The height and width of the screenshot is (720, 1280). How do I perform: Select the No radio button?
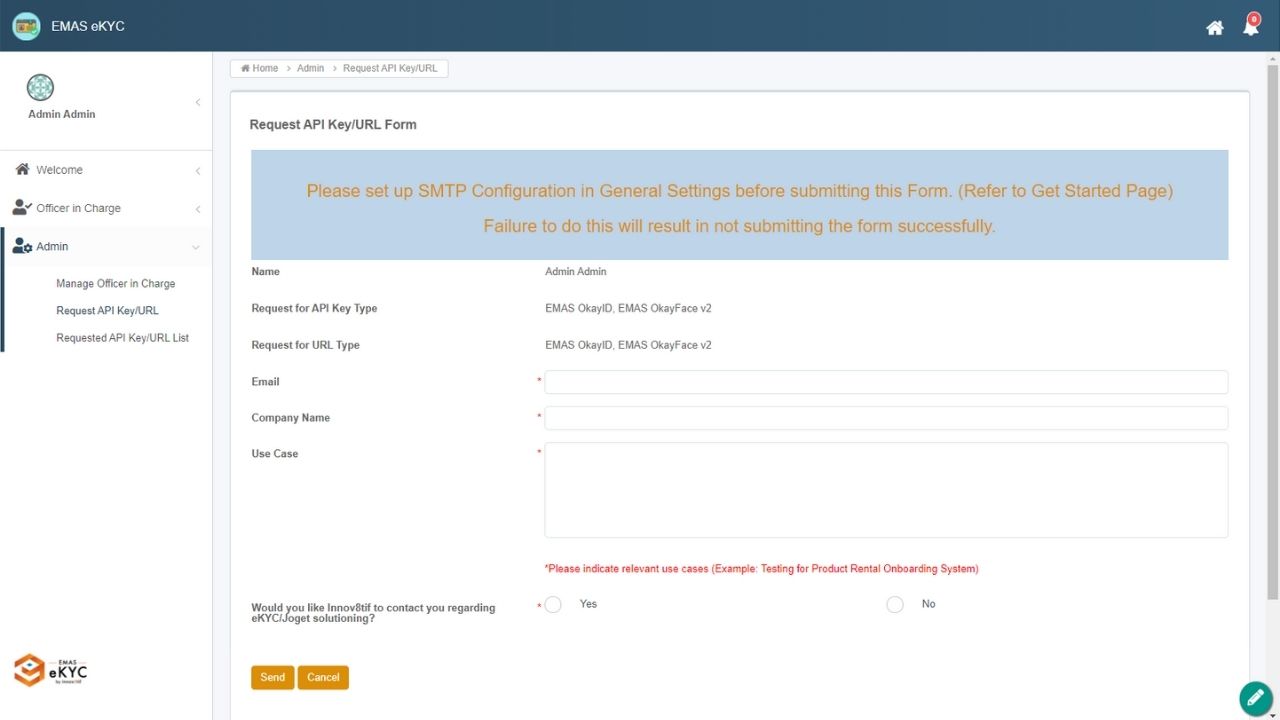click(x=895, y=604)
